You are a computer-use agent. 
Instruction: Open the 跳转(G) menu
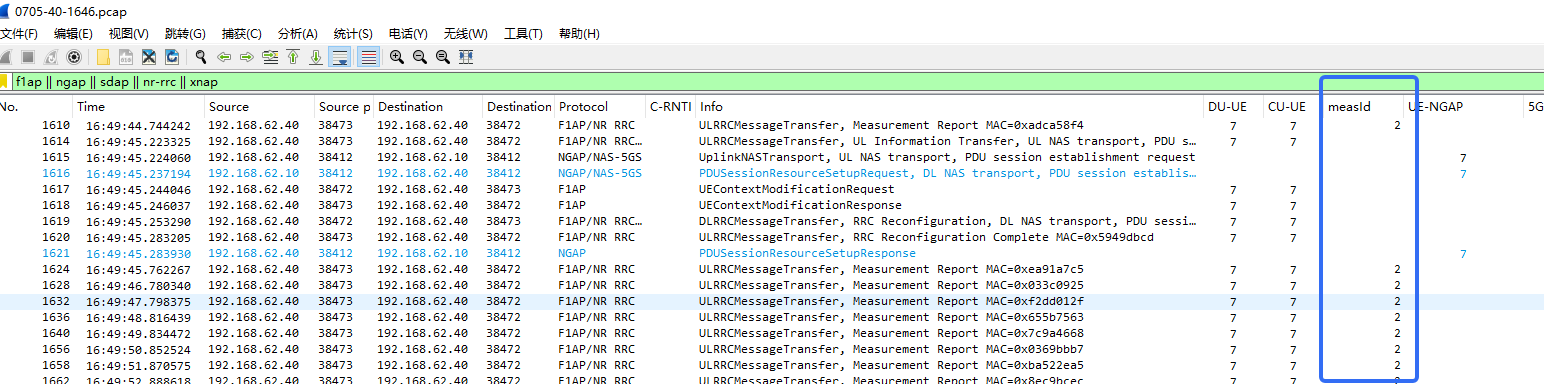185,34
